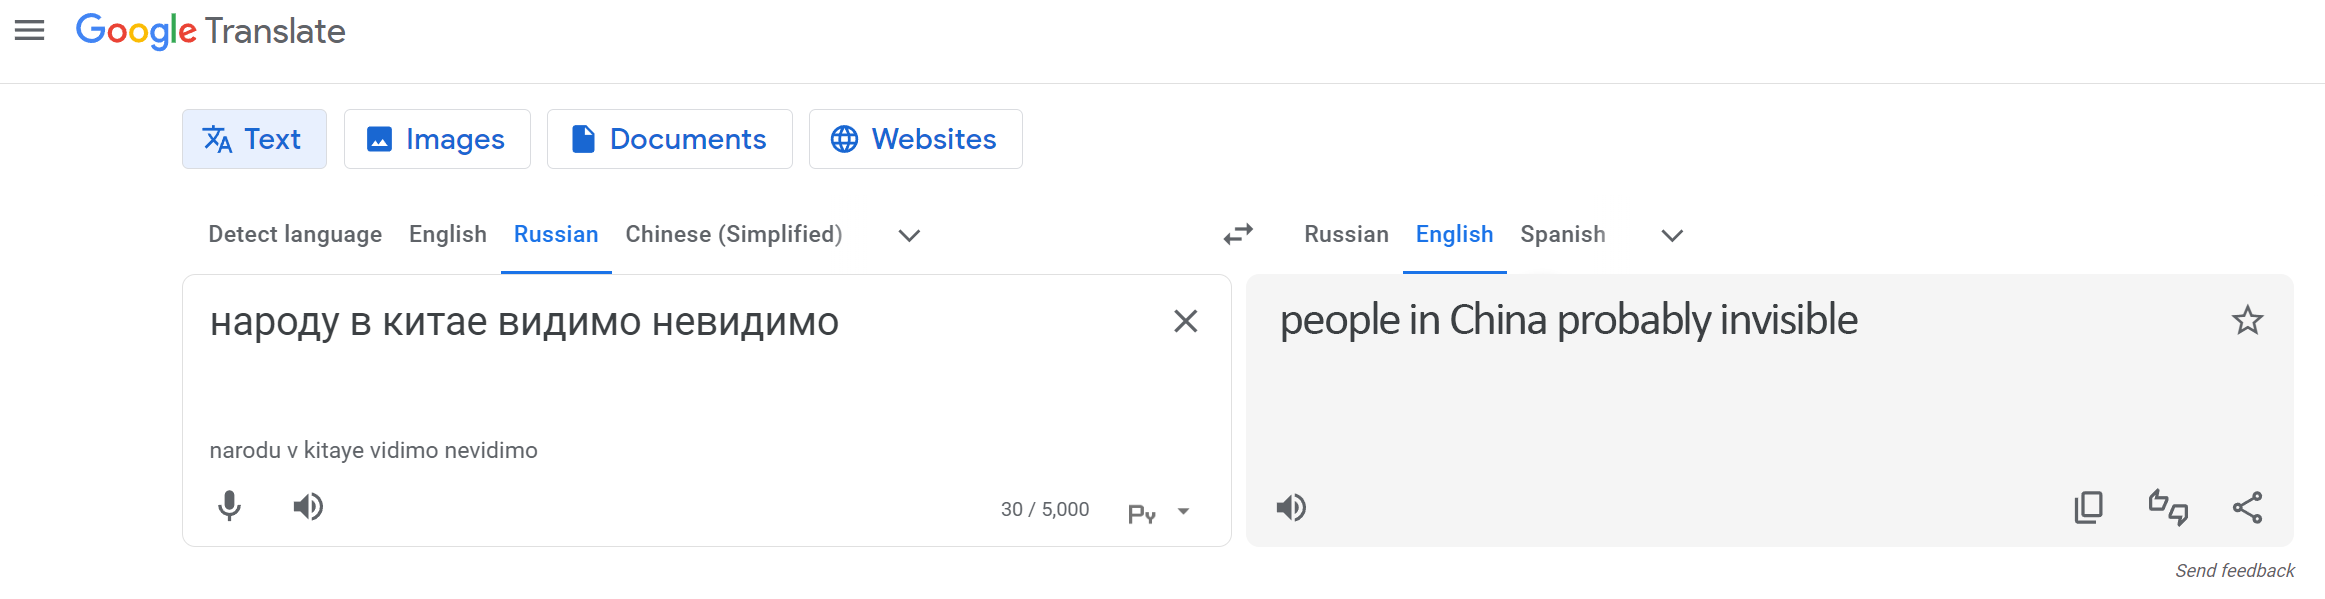Screen dimensions: 2325x599
Task: Open the main hamburger menu
Action: [30, 31]
